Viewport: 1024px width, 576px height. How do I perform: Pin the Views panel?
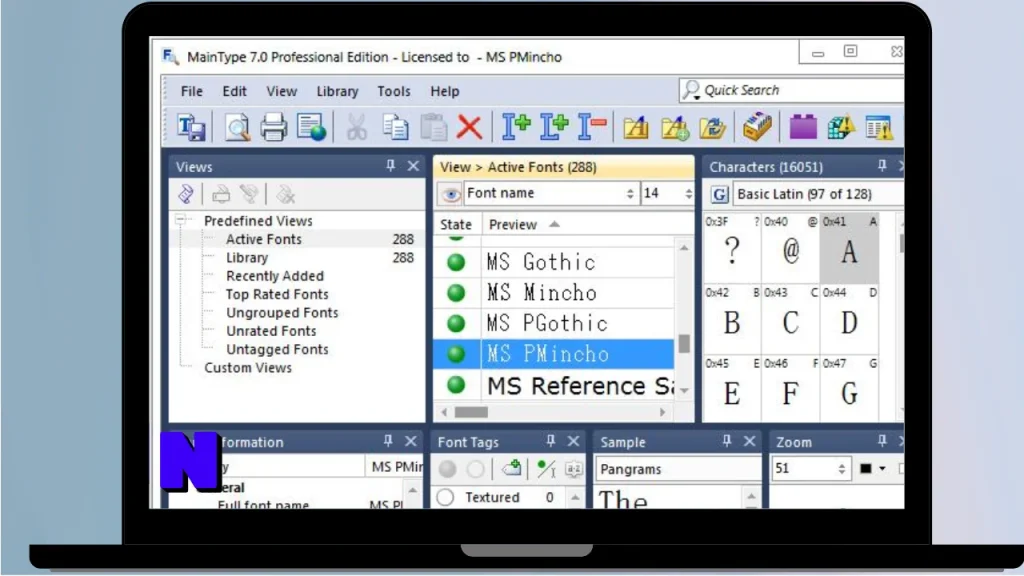(x=391, y=166)
